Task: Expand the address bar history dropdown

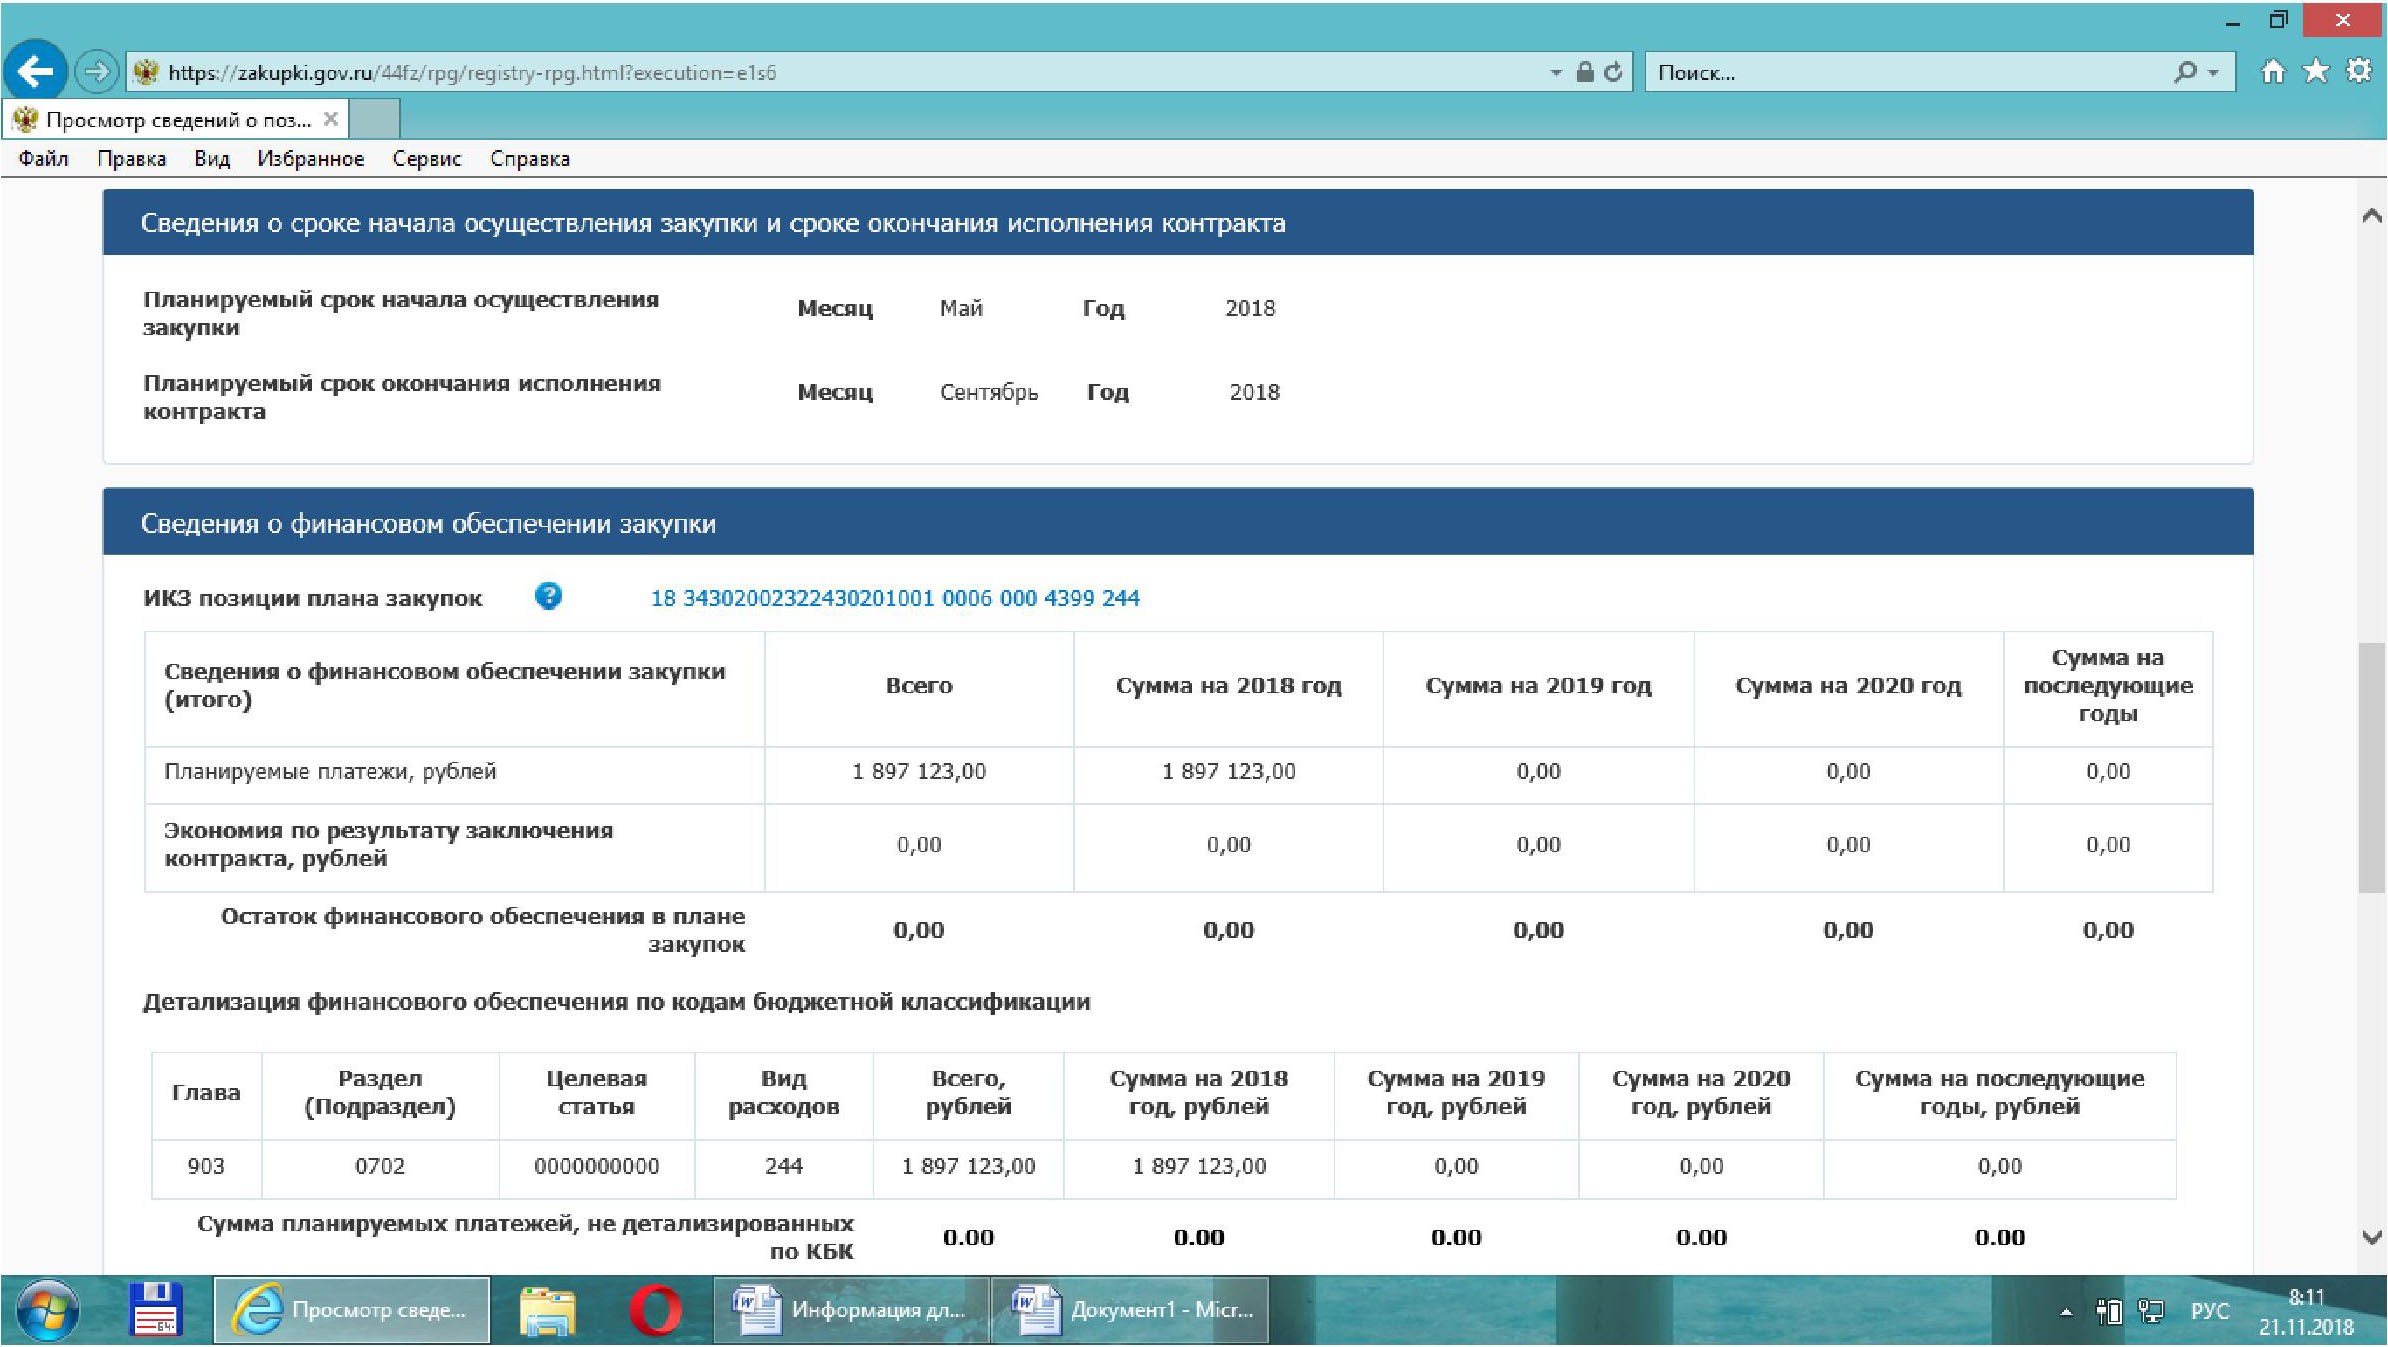Action: coord(1556,73)
